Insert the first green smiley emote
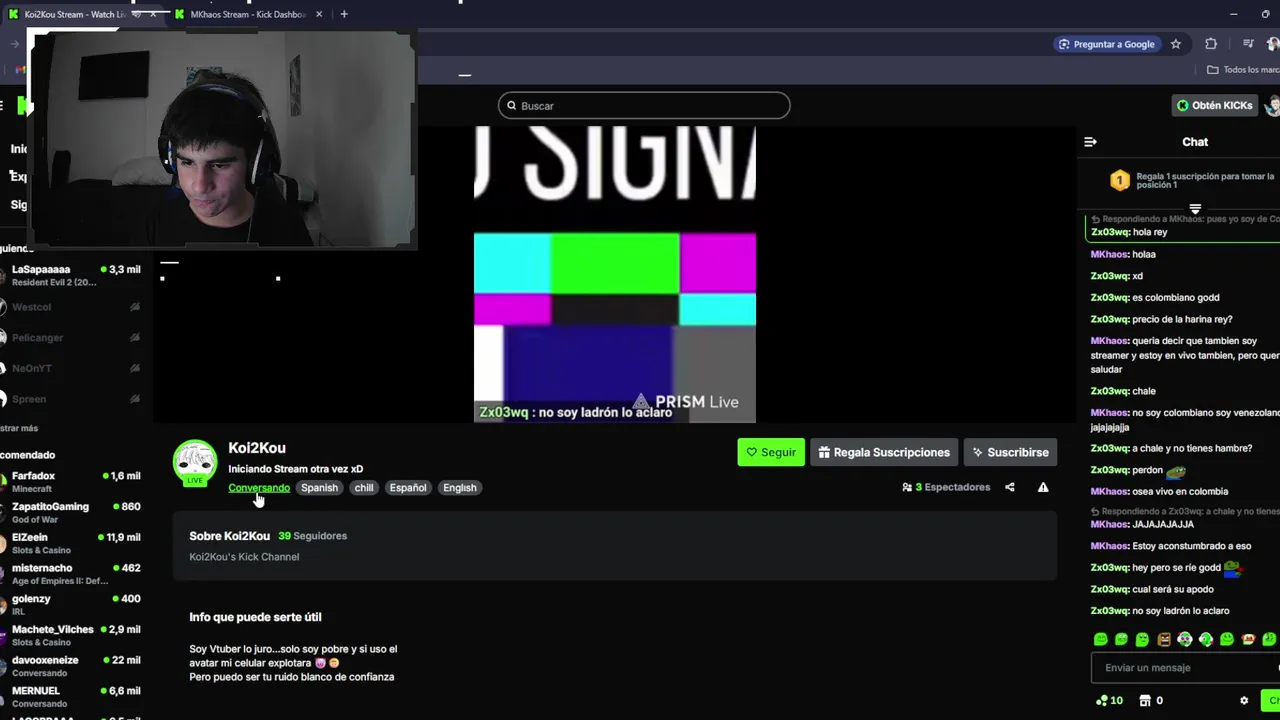Screen dimensions: 1280x720 click(1100, 639)
